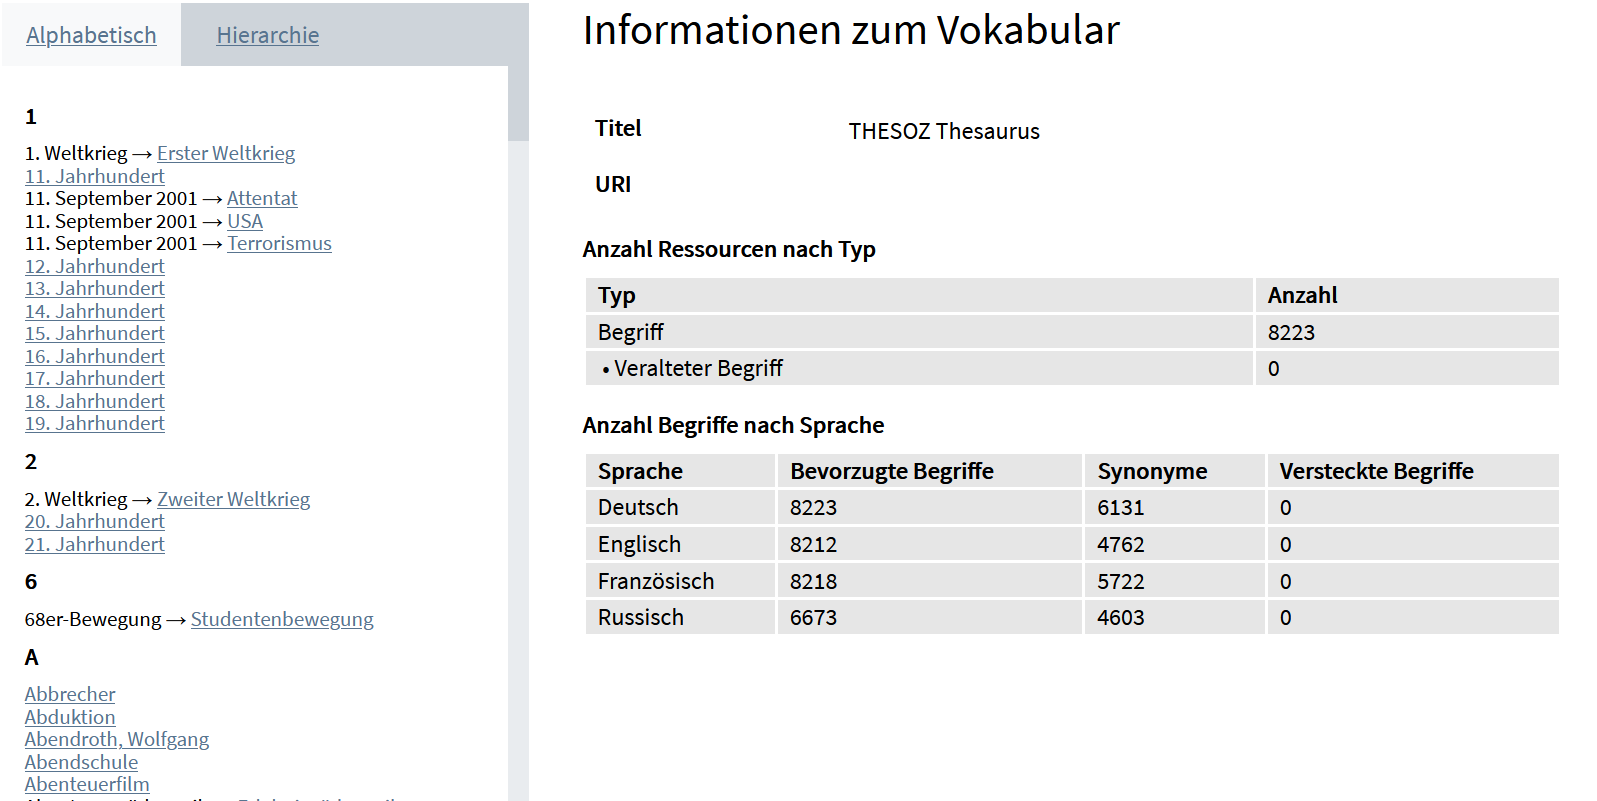Follow the Studentenbewegung link
Screen dimensions: 1597x801
click(282, 620)
